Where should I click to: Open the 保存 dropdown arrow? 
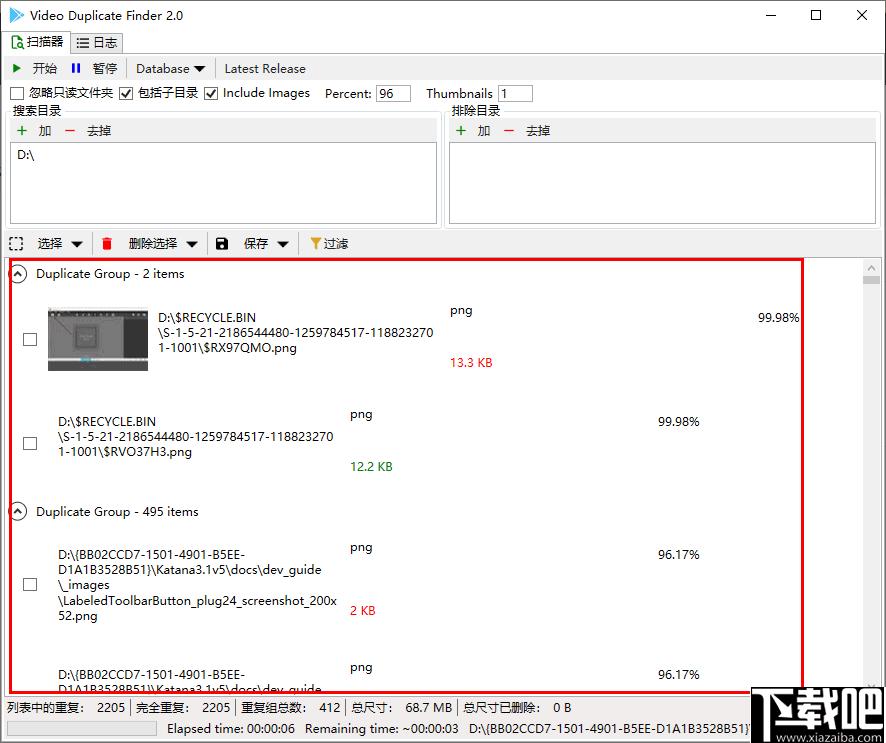click(x=283, y=244)
